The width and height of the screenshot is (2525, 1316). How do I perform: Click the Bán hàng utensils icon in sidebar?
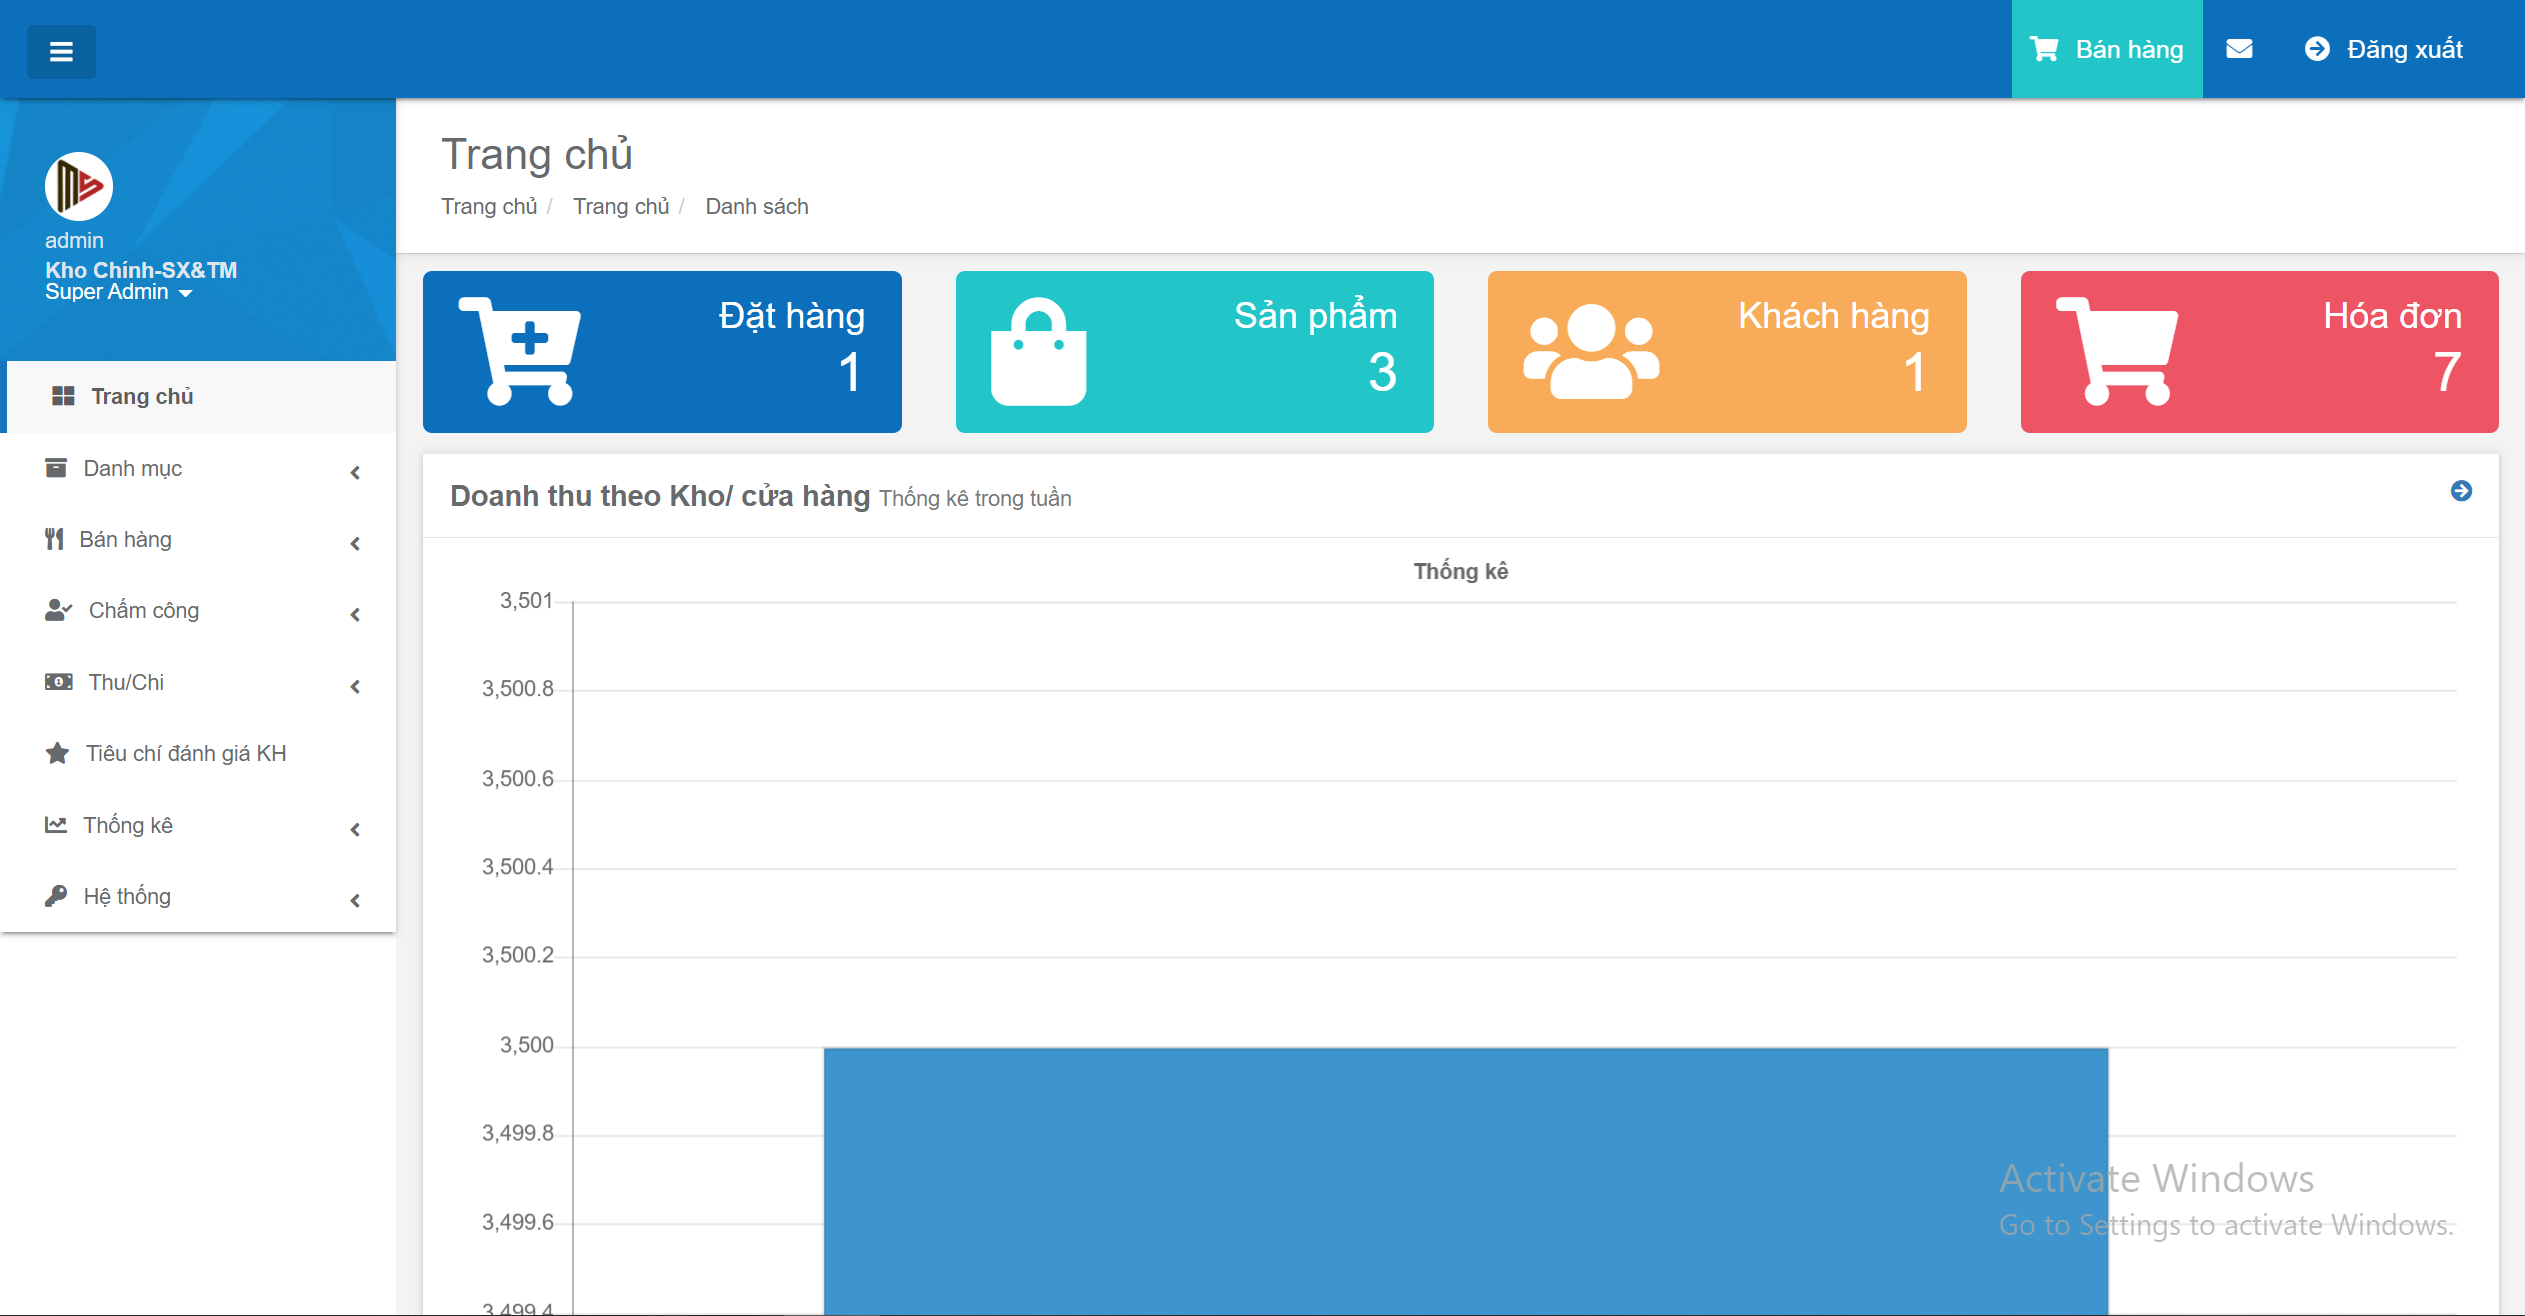[x=55, y=539]
